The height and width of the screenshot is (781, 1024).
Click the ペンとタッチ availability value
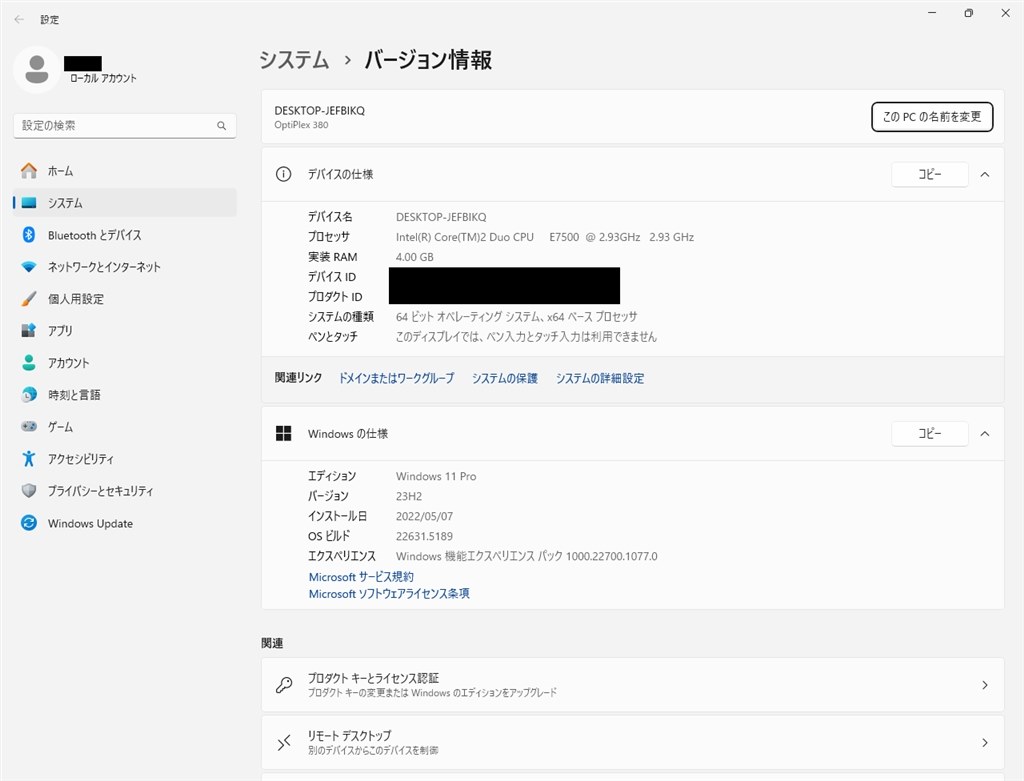(526, 337)
